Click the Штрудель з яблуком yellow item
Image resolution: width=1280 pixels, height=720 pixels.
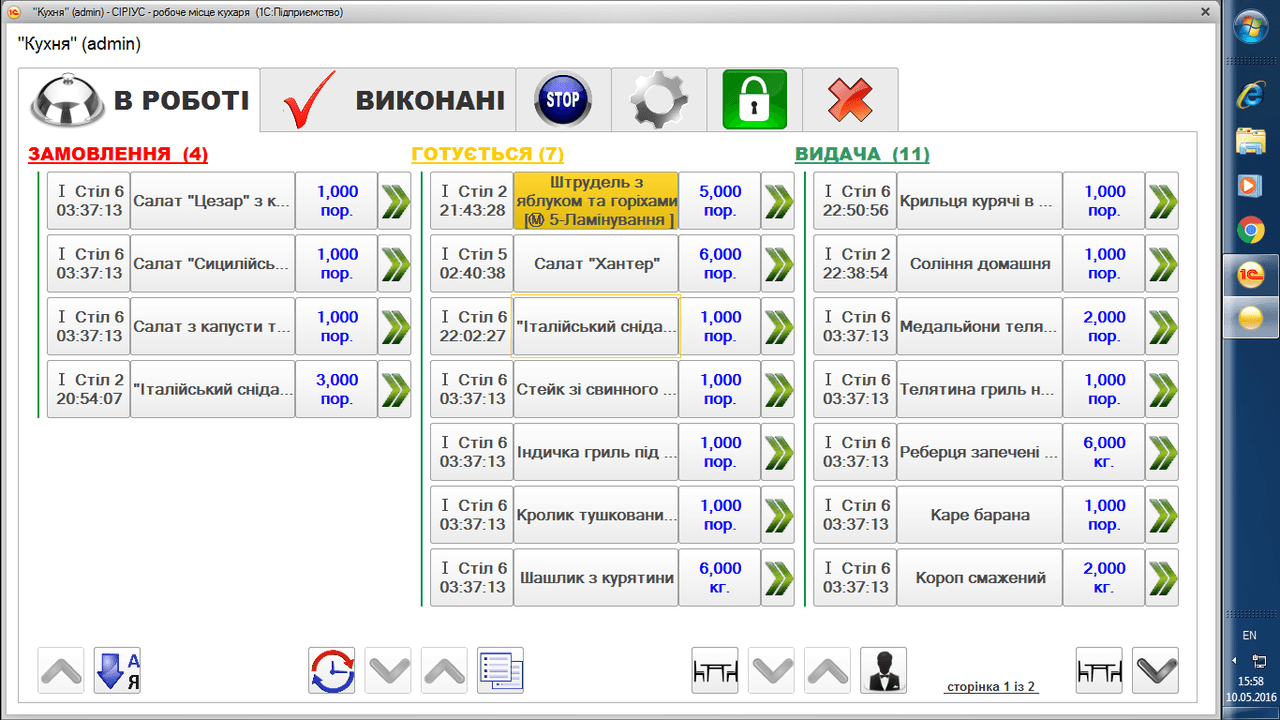click(x=595, y=201)
